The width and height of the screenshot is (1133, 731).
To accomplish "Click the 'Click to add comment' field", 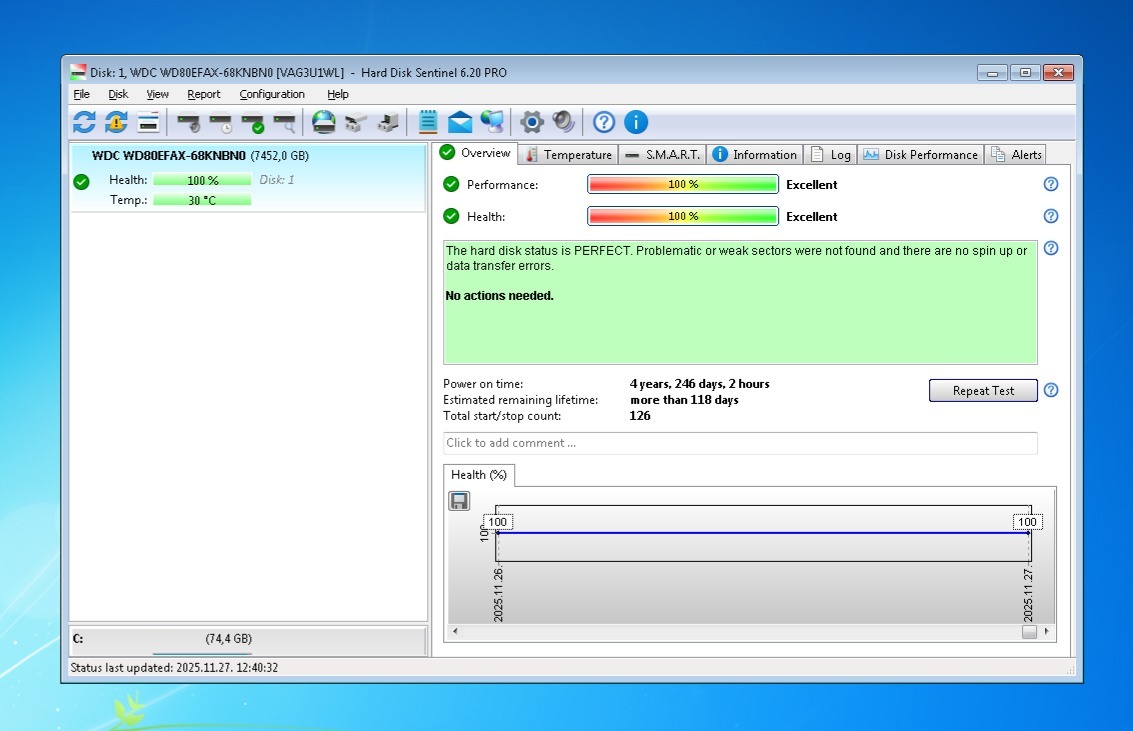I will 740,443.
